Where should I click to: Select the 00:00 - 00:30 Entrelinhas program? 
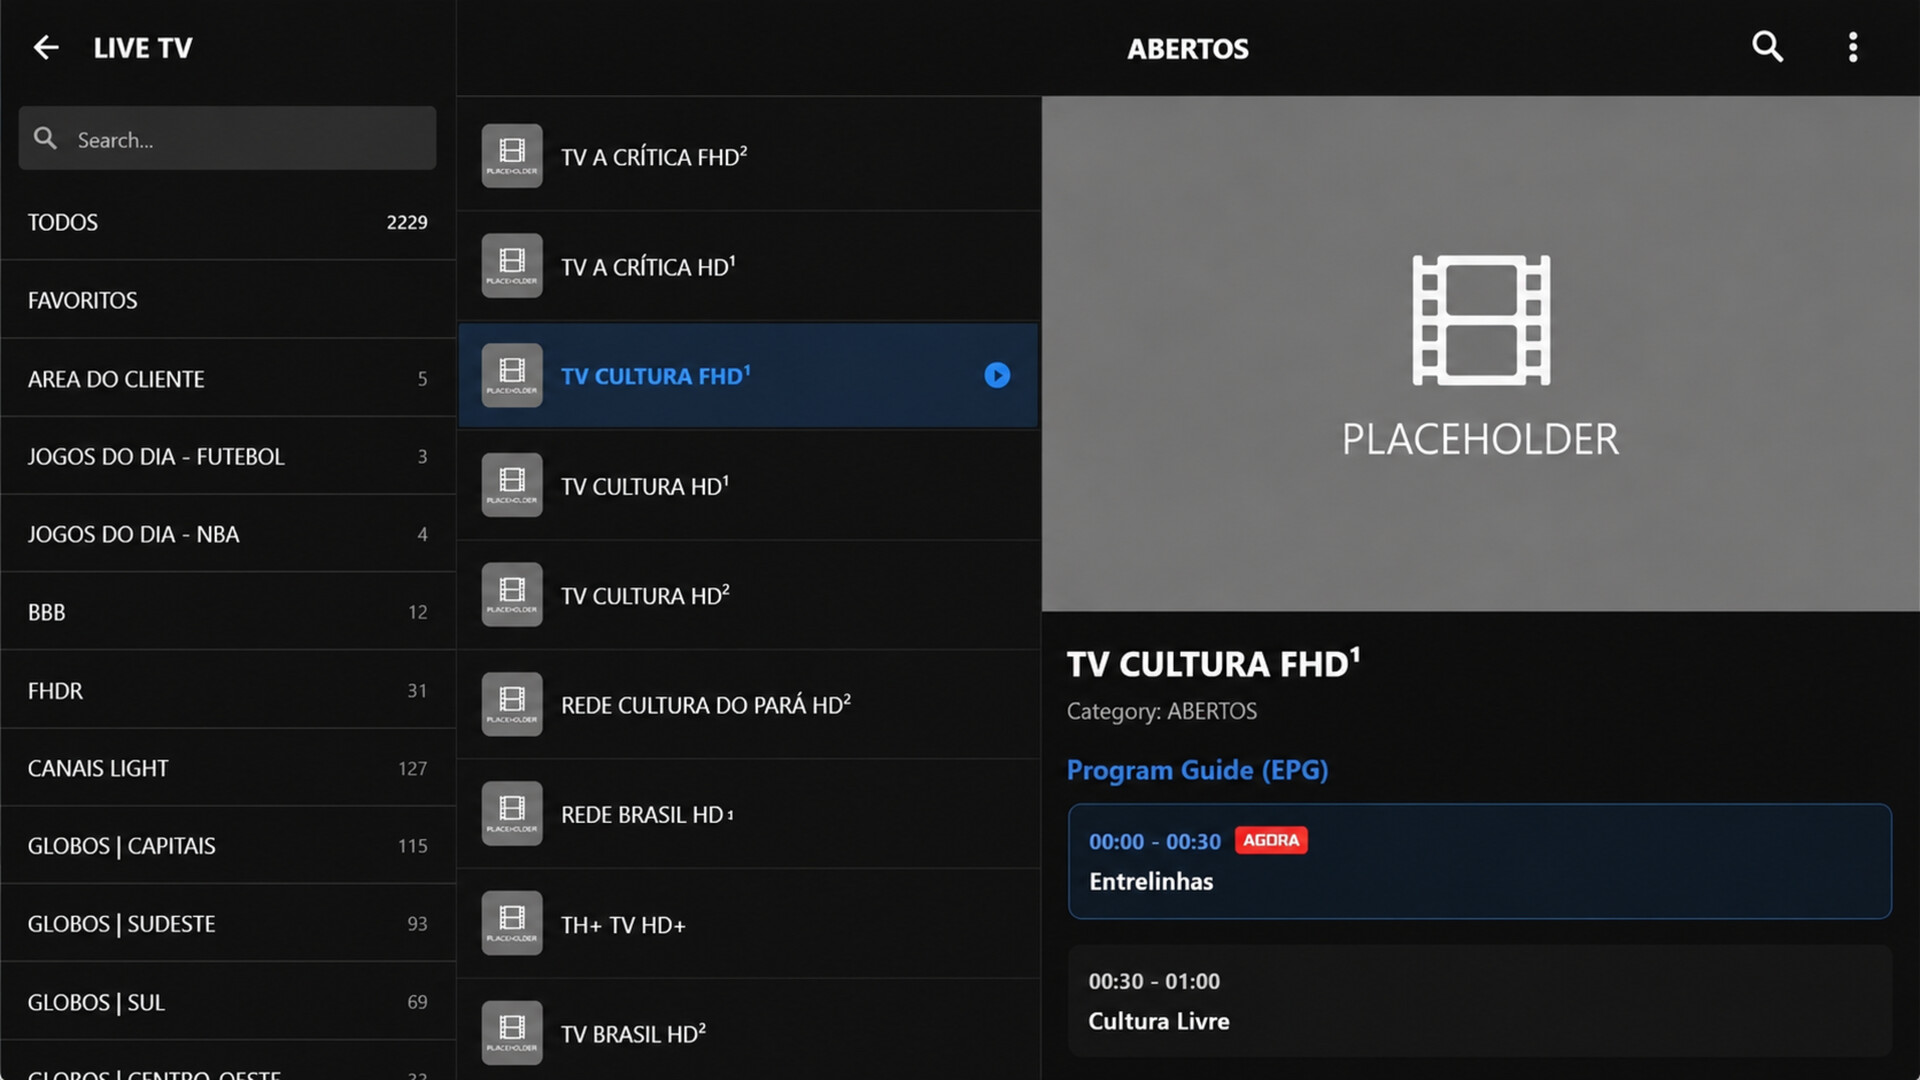coord(1480,861)
